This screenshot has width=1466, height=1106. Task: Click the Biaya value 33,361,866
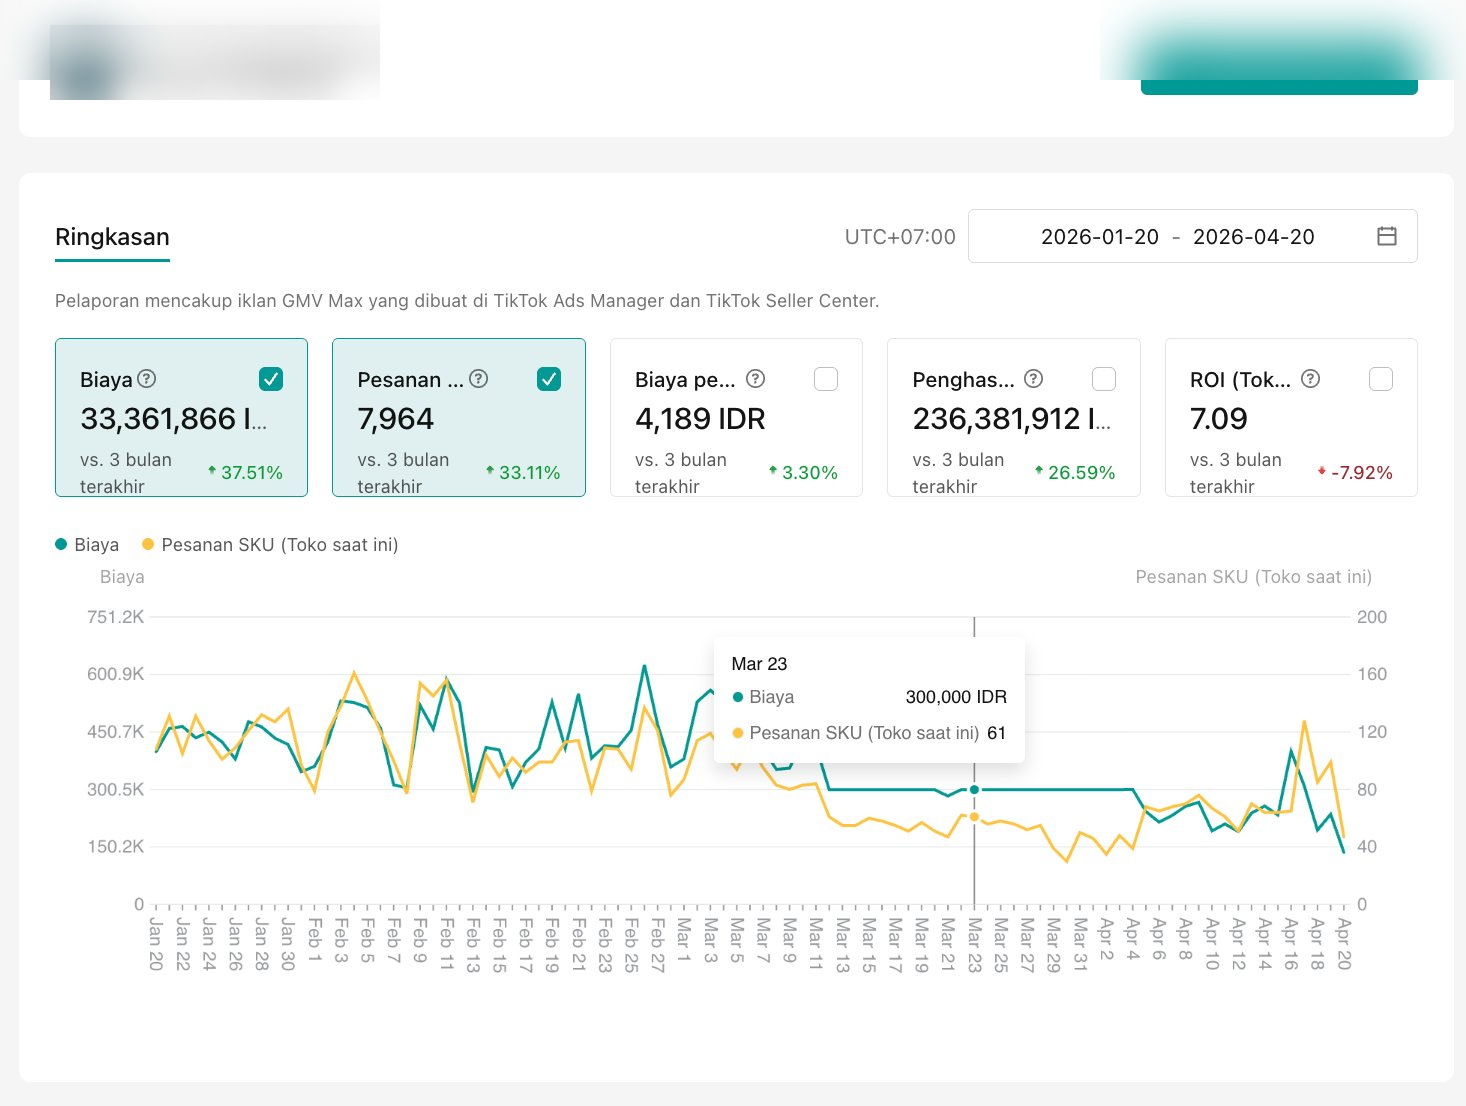[174, 419]
